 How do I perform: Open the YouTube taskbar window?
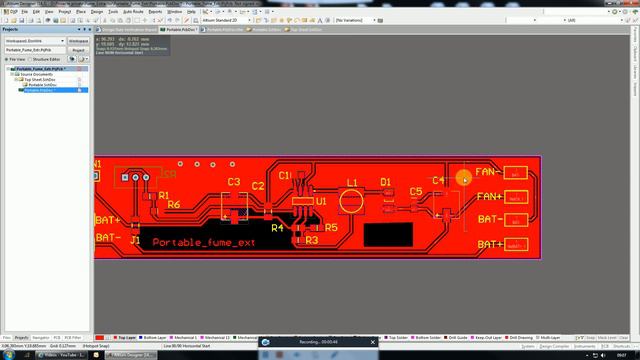[62, 355]
